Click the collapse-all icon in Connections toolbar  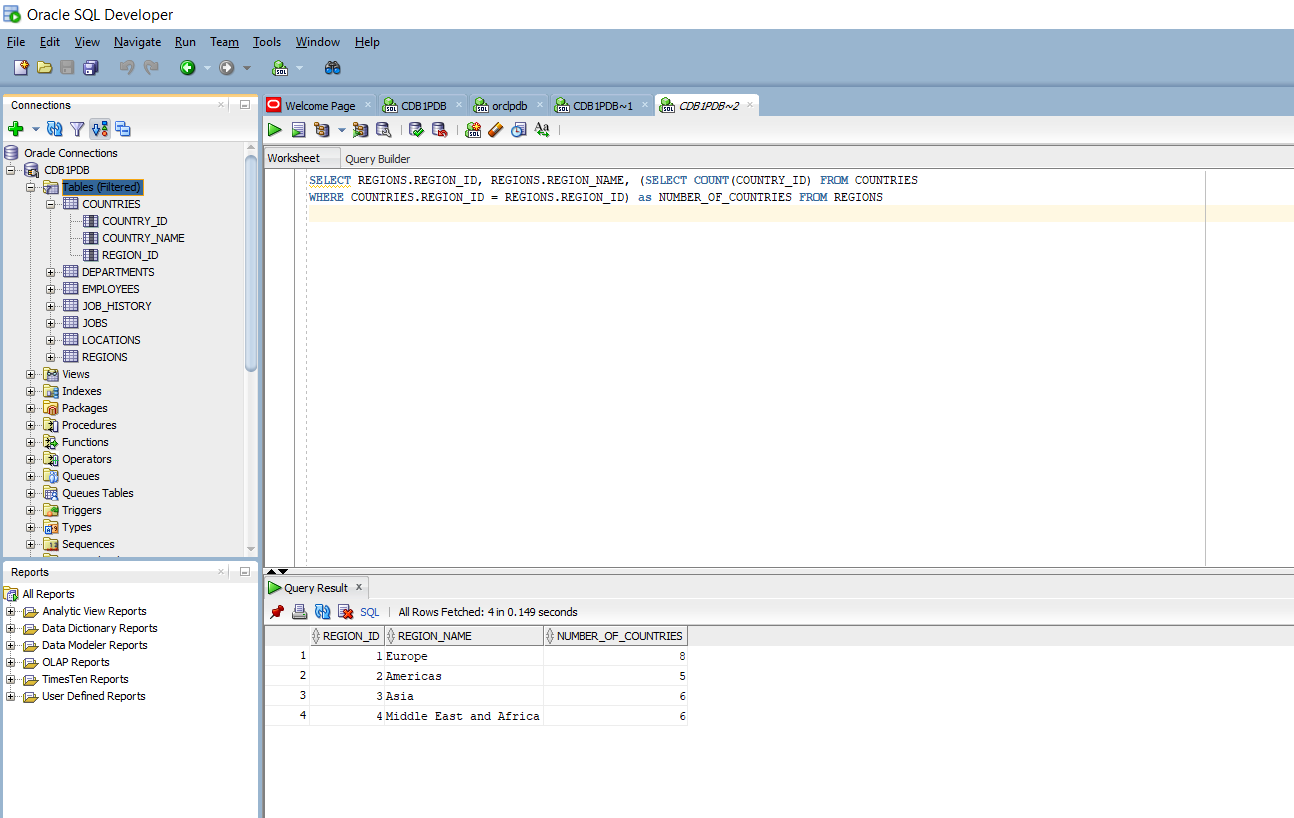(123, 129)
